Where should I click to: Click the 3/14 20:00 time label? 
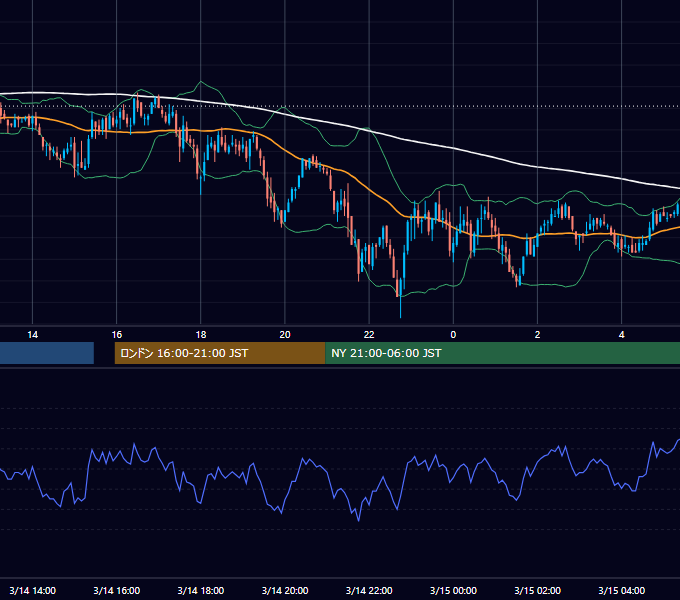[x=285, y=590]
